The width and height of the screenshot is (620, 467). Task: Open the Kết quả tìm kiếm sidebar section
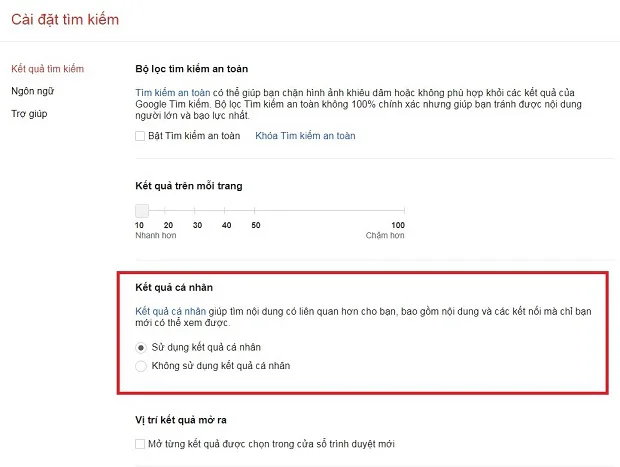[x=47, y=69]
